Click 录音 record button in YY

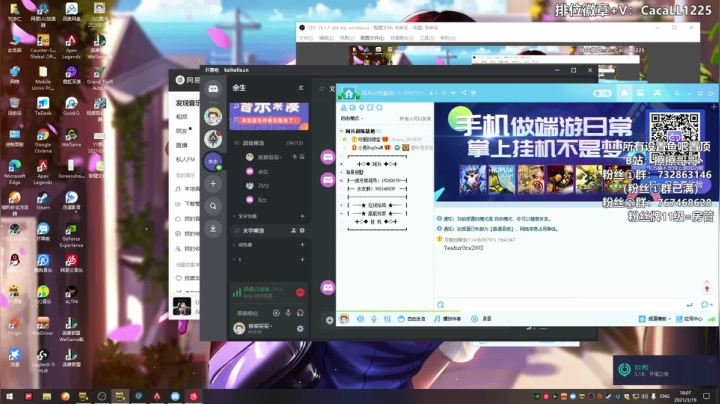coord(482,319)
